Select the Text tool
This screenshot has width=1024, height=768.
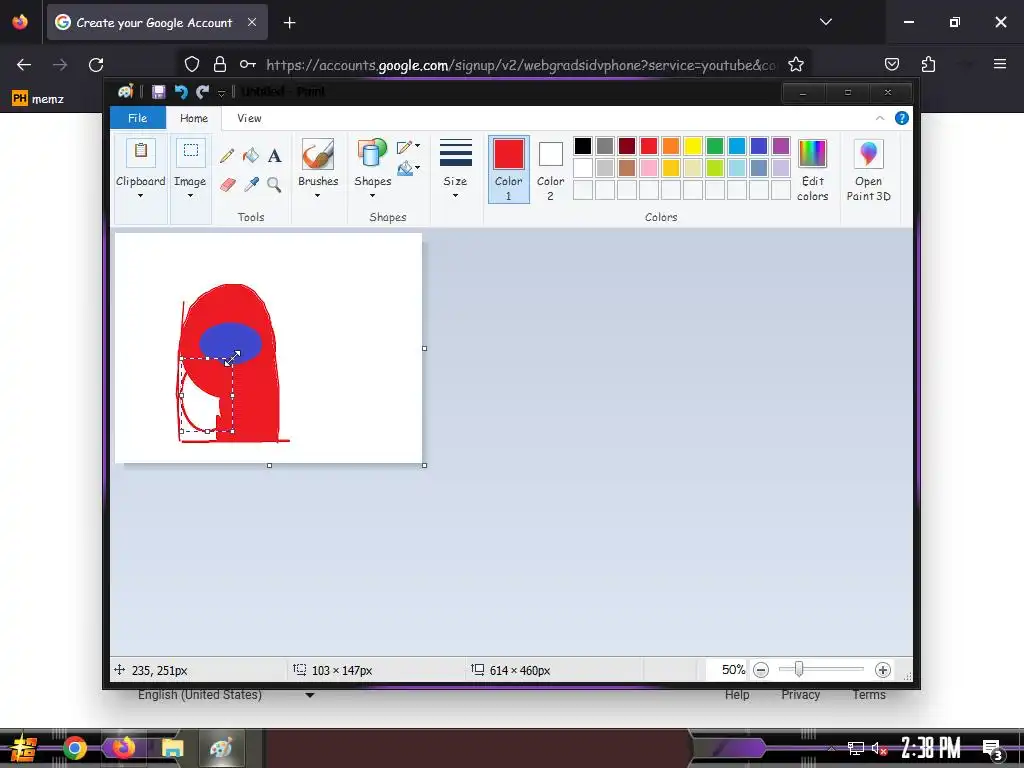(x=274, y=155)
